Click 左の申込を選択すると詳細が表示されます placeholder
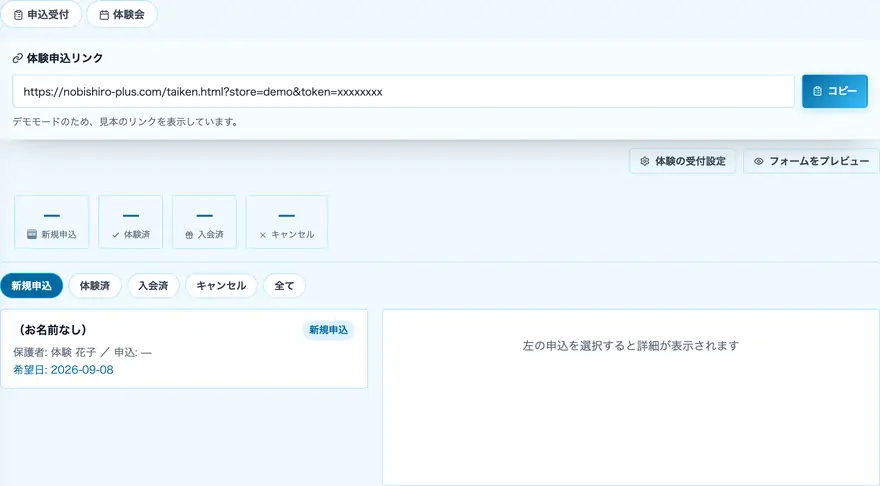This screenshot has width=880, height=486. (x=631, y=346)
